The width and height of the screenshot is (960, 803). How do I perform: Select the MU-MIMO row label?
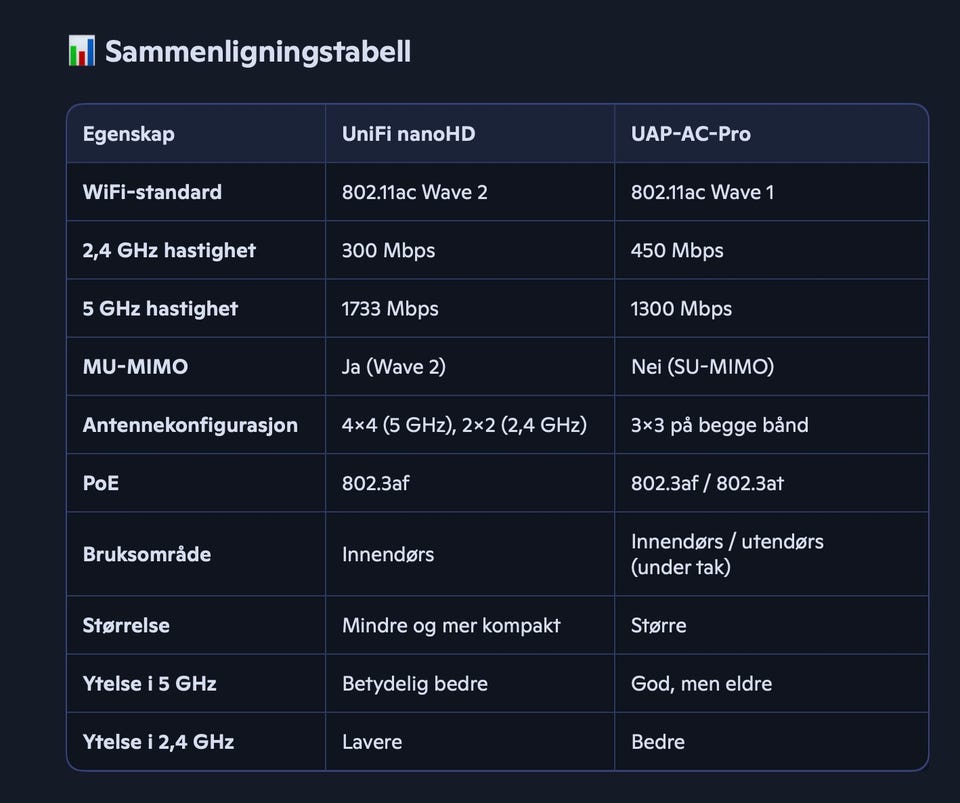pyautogui.click(x=135, y=367)
